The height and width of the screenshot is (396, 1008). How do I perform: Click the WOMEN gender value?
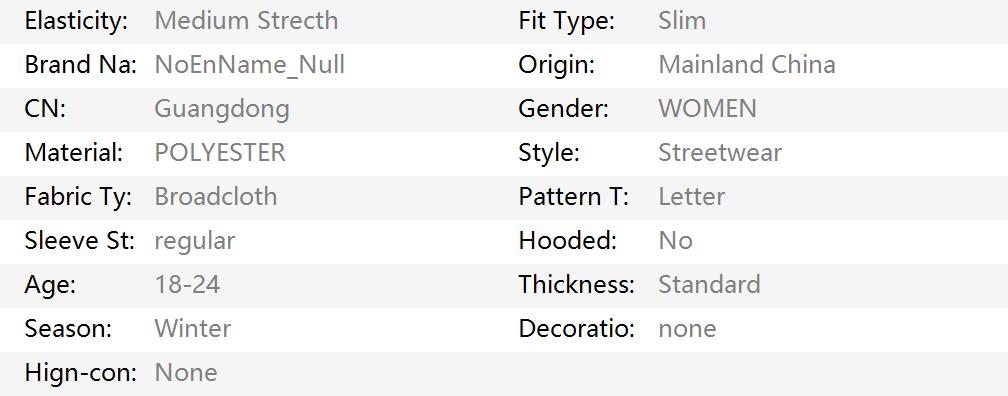(708, 109)
